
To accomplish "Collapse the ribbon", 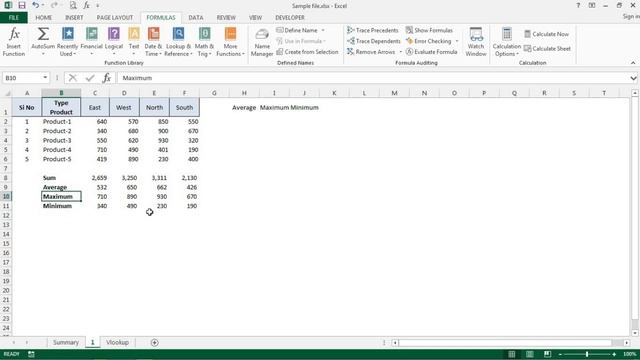I will [x=633, y=63].
